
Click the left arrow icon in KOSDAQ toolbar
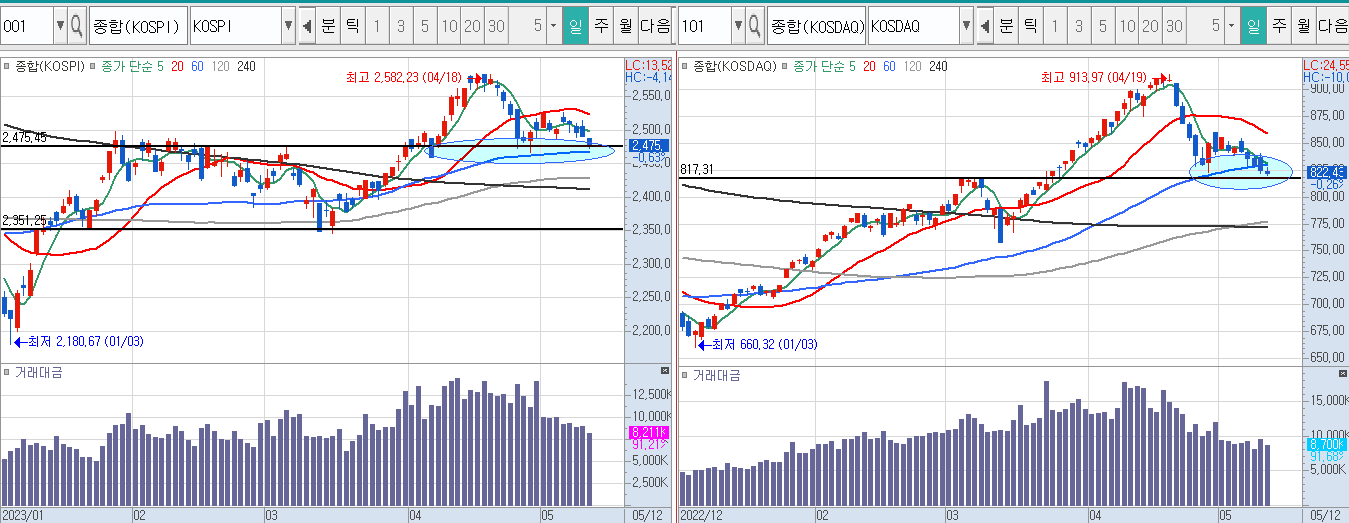pyautogui.click(x=984, y=26)
